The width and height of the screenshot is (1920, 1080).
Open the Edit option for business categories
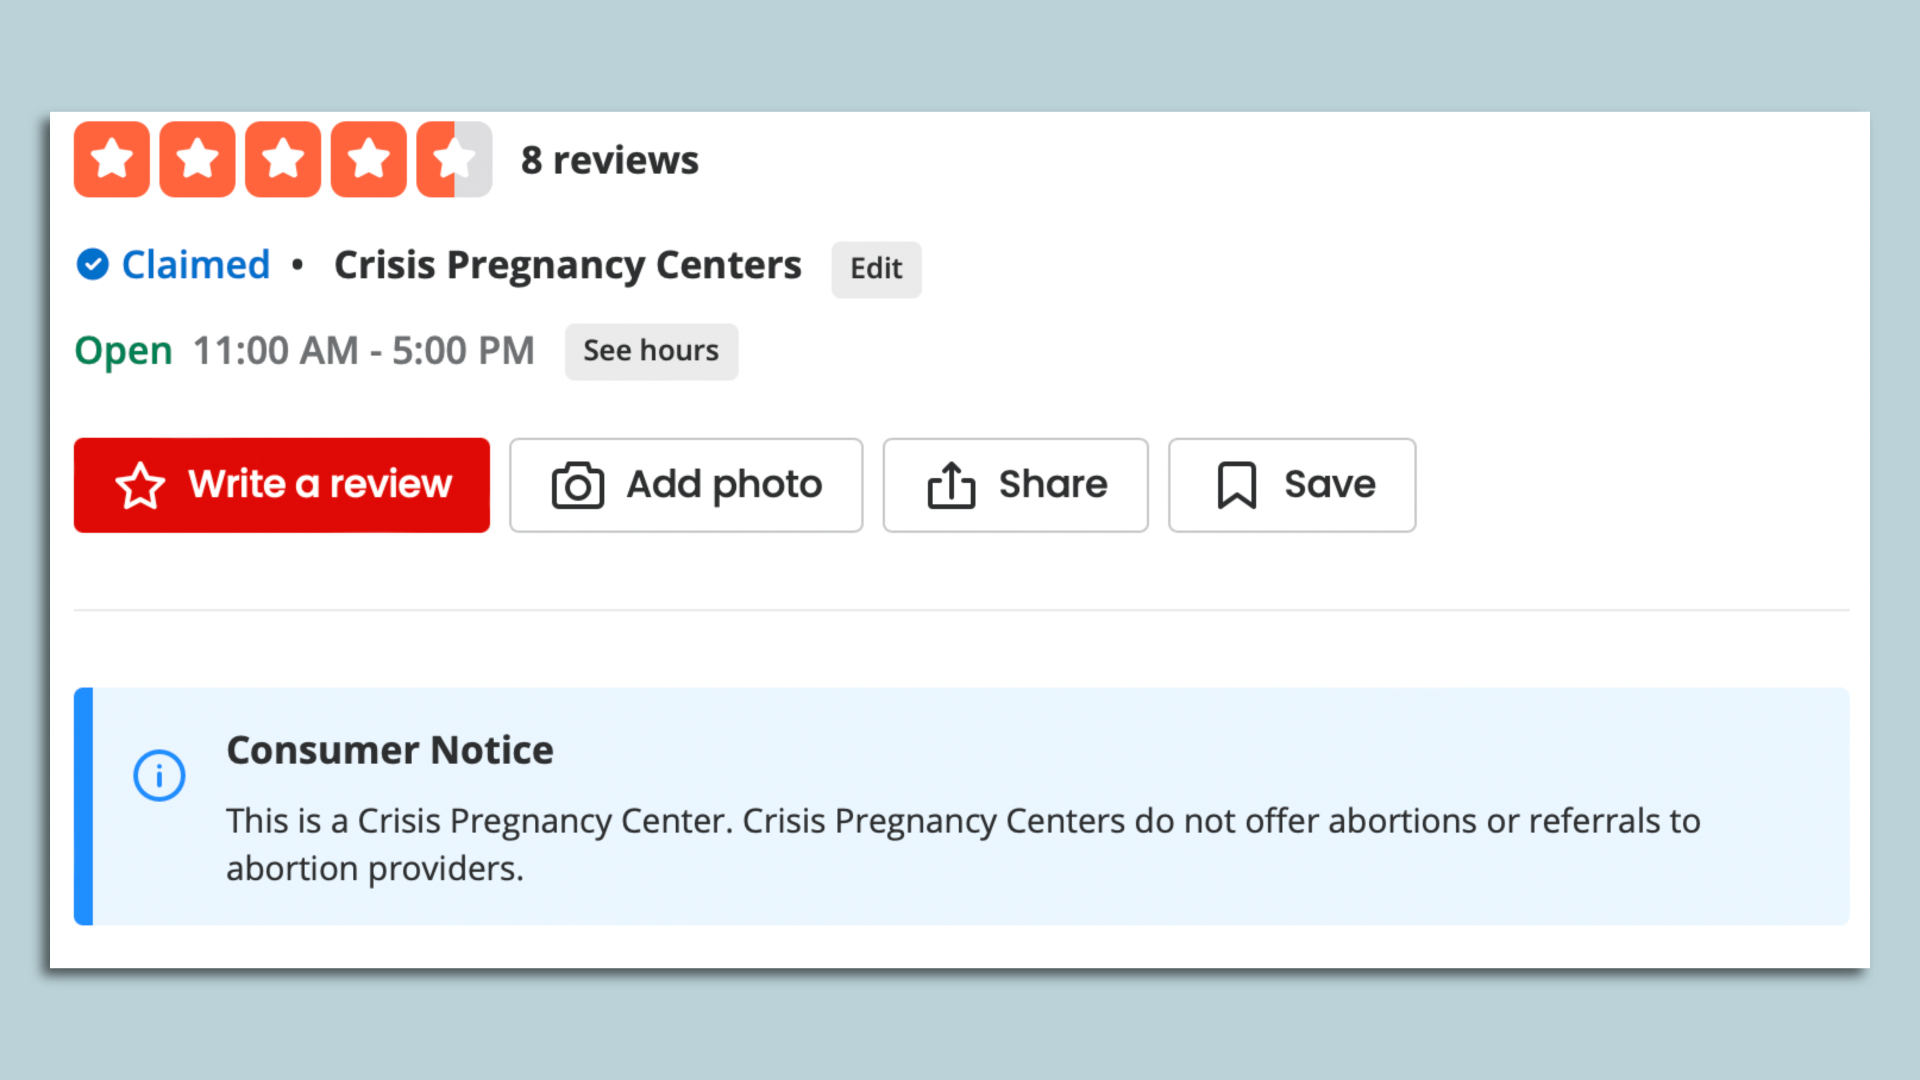tap(876, 269)
